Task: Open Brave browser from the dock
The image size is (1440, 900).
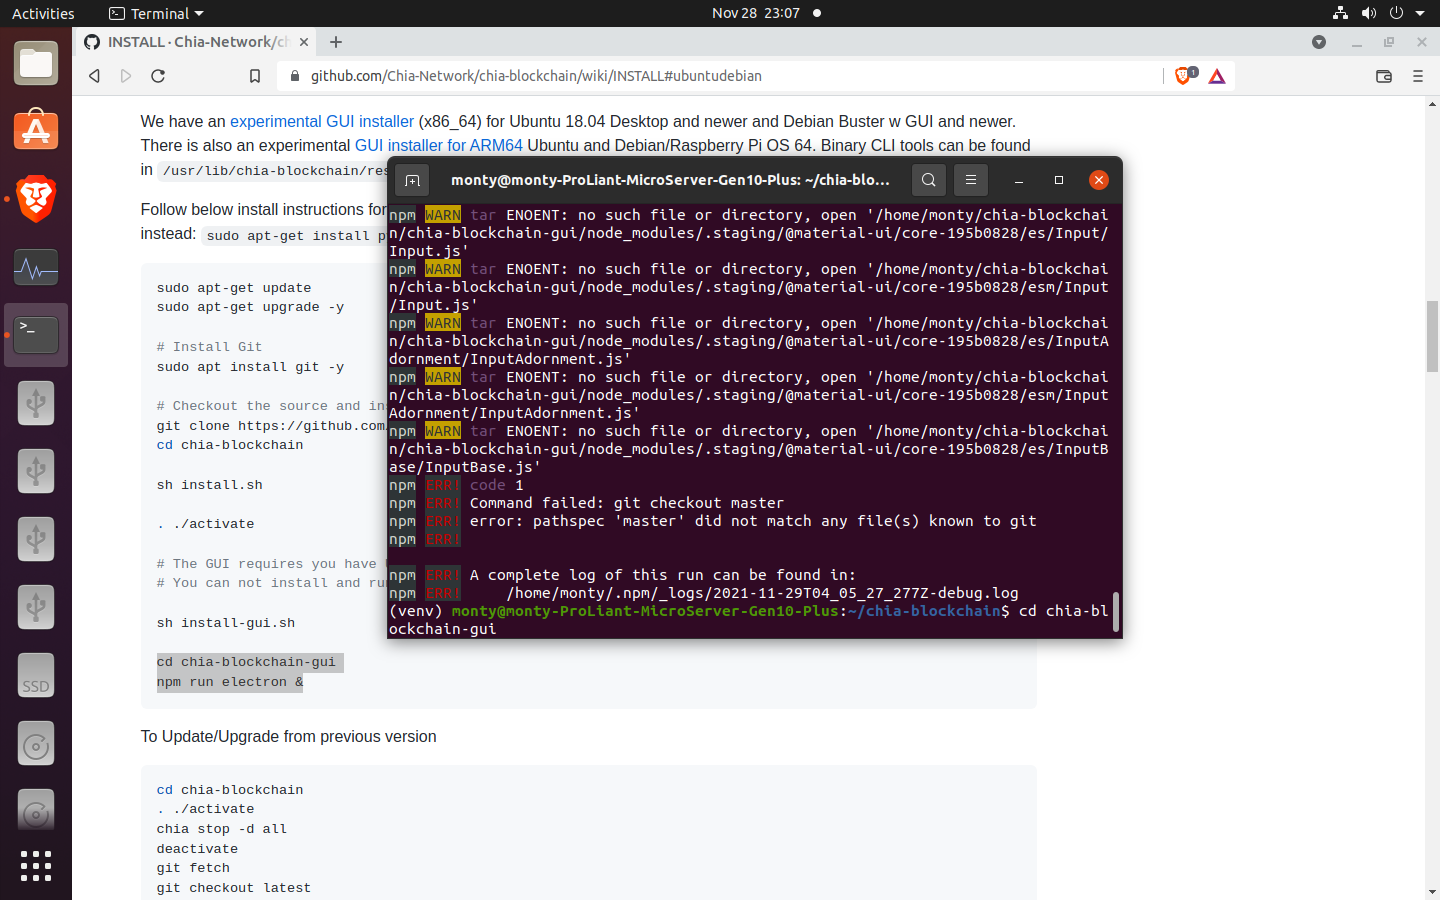Action: point(36,199)
